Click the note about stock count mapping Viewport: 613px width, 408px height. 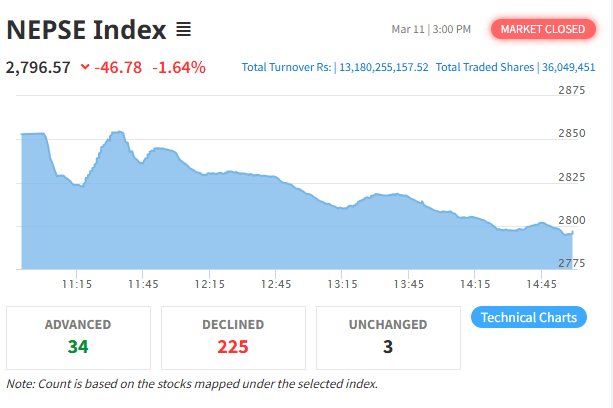(x=192, y=384)
